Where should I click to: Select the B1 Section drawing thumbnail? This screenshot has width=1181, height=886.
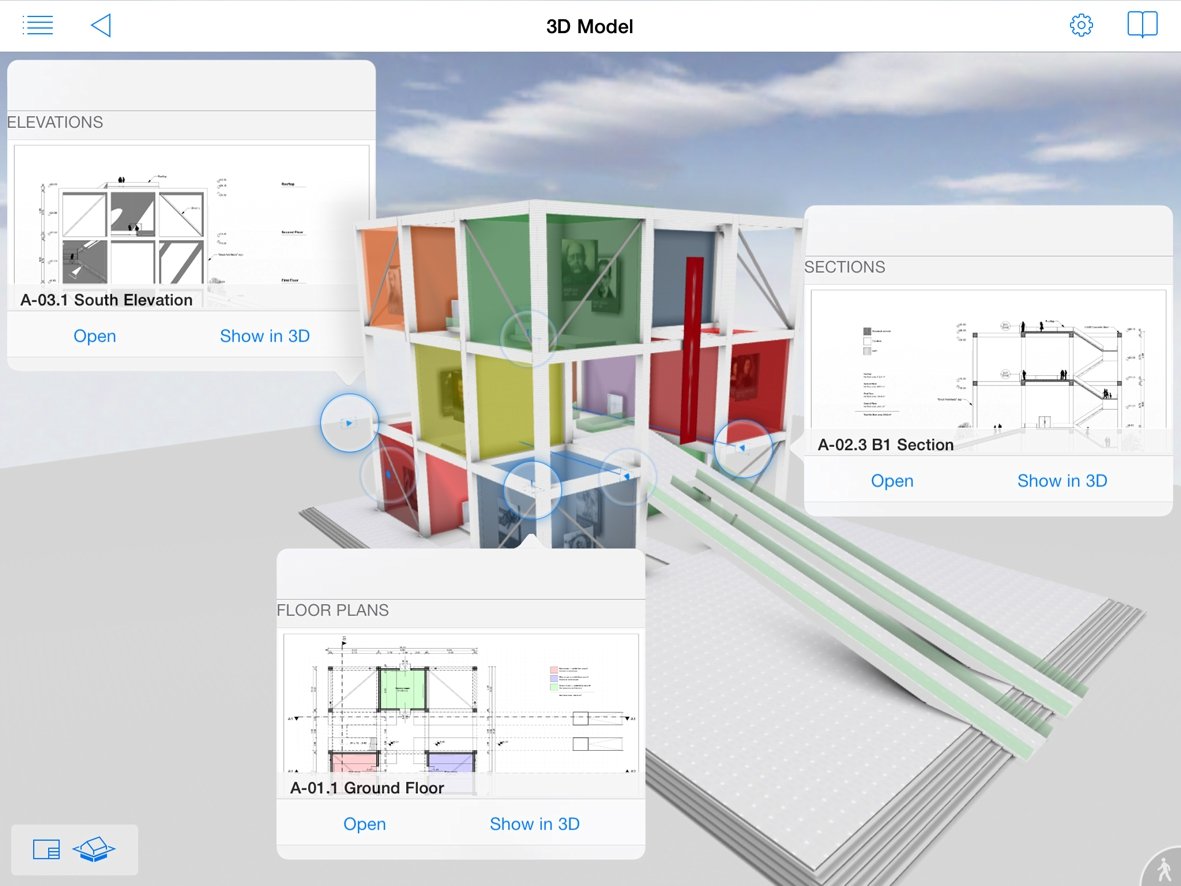[x=988, y=372]
